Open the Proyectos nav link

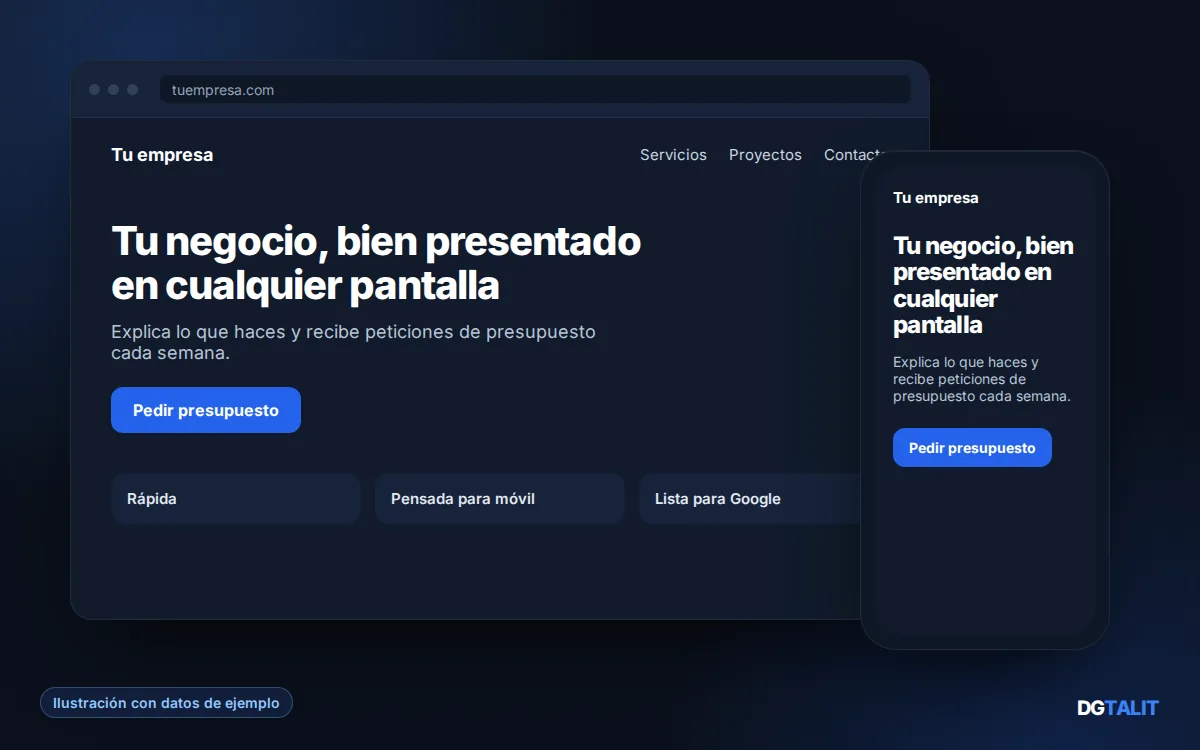(765, 155)
